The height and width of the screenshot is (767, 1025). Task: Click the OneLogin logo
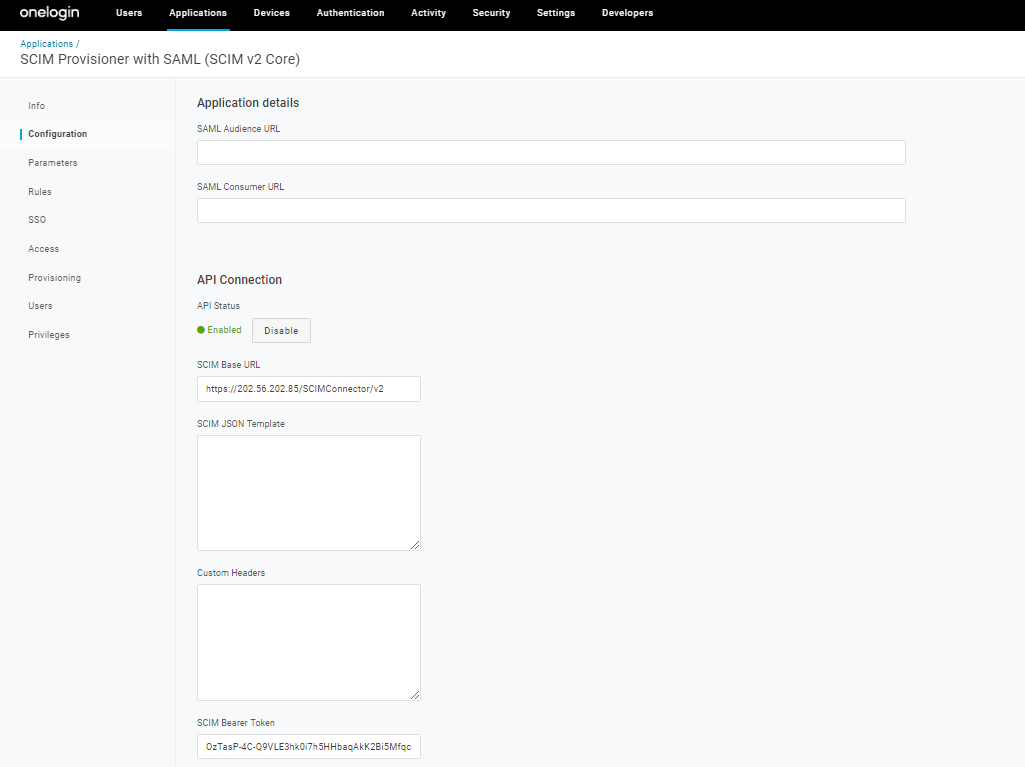(x=48, y=13)
